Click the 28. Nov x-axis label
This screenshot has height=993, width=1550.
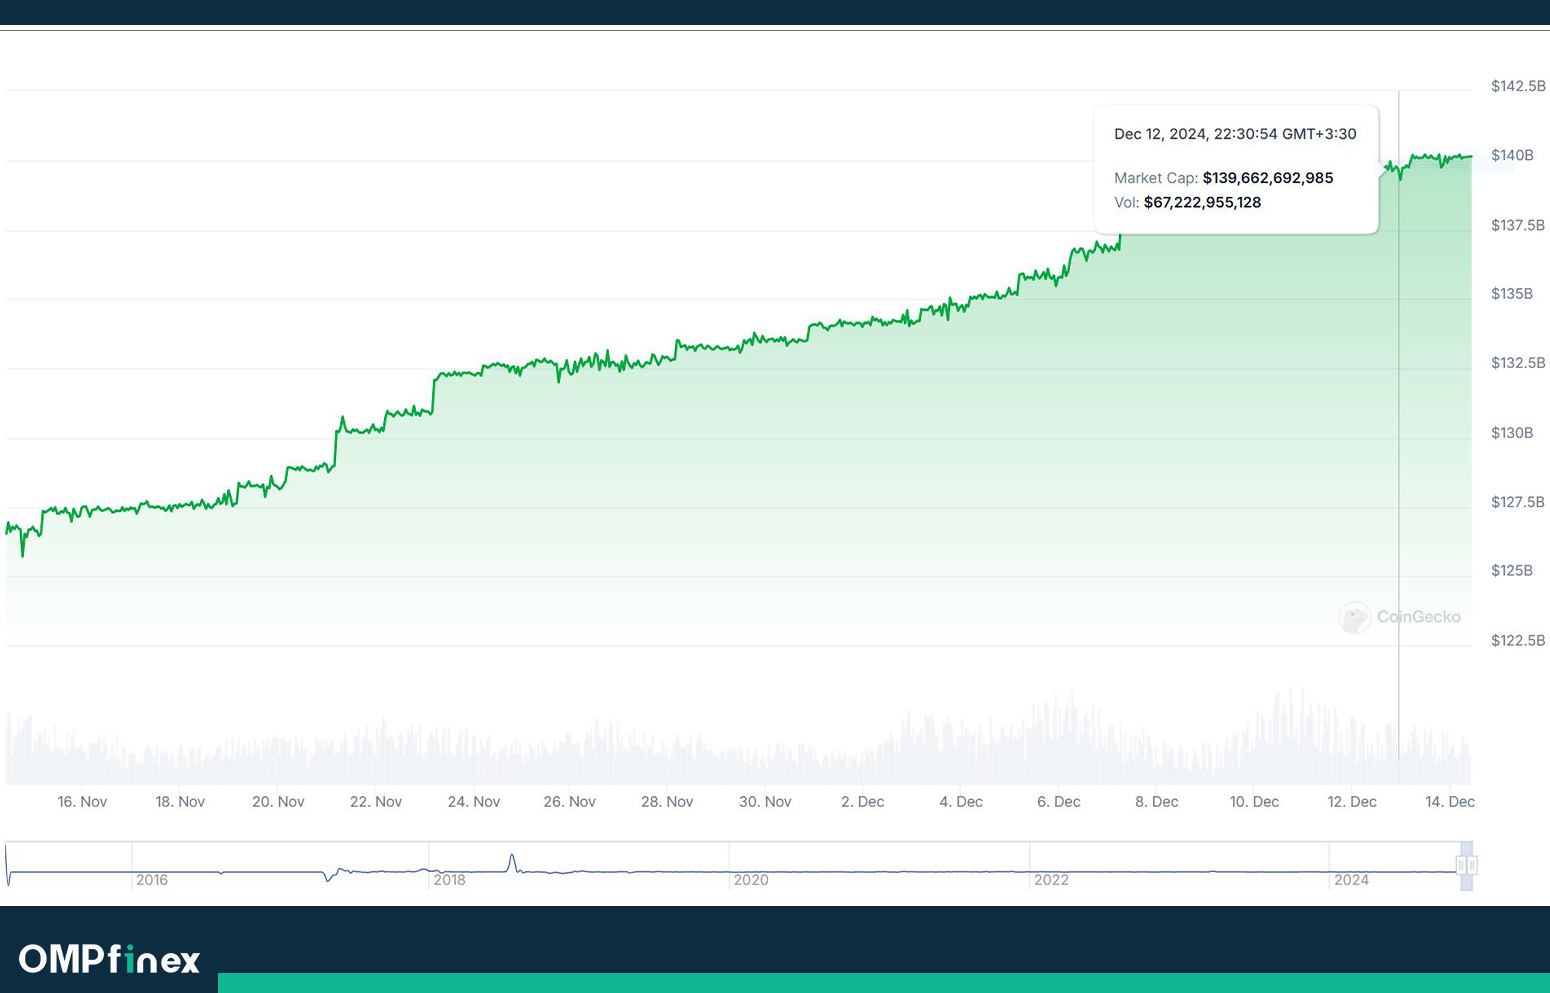coord(667,802)
